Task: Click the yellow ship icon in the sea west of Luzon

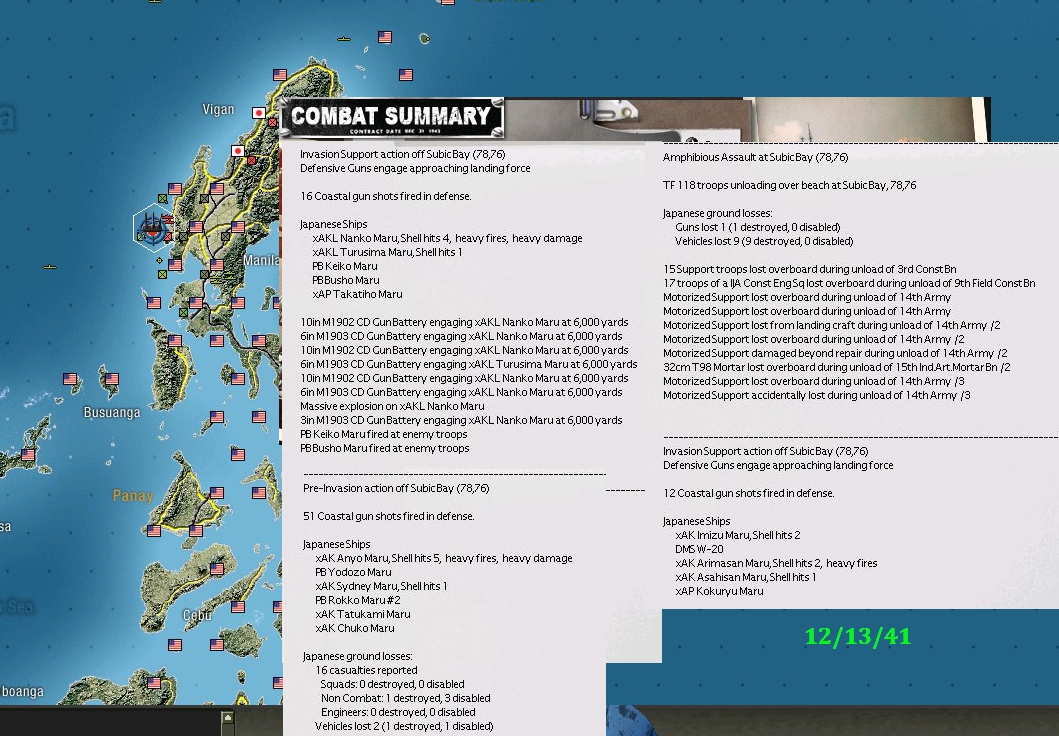Action: pos(50,267)
